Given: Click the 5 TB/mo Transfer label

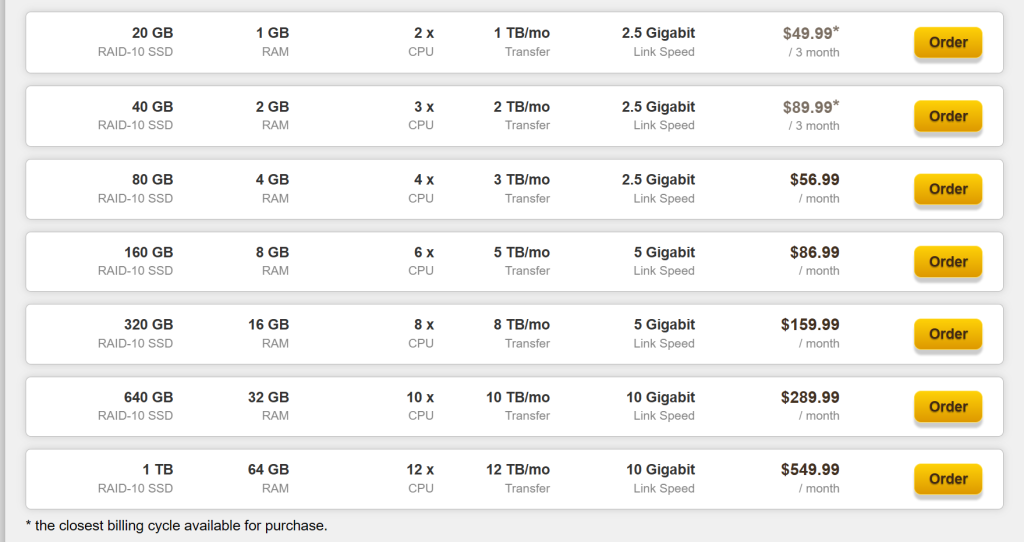Looking at the screenshot, I should point(522,261).
